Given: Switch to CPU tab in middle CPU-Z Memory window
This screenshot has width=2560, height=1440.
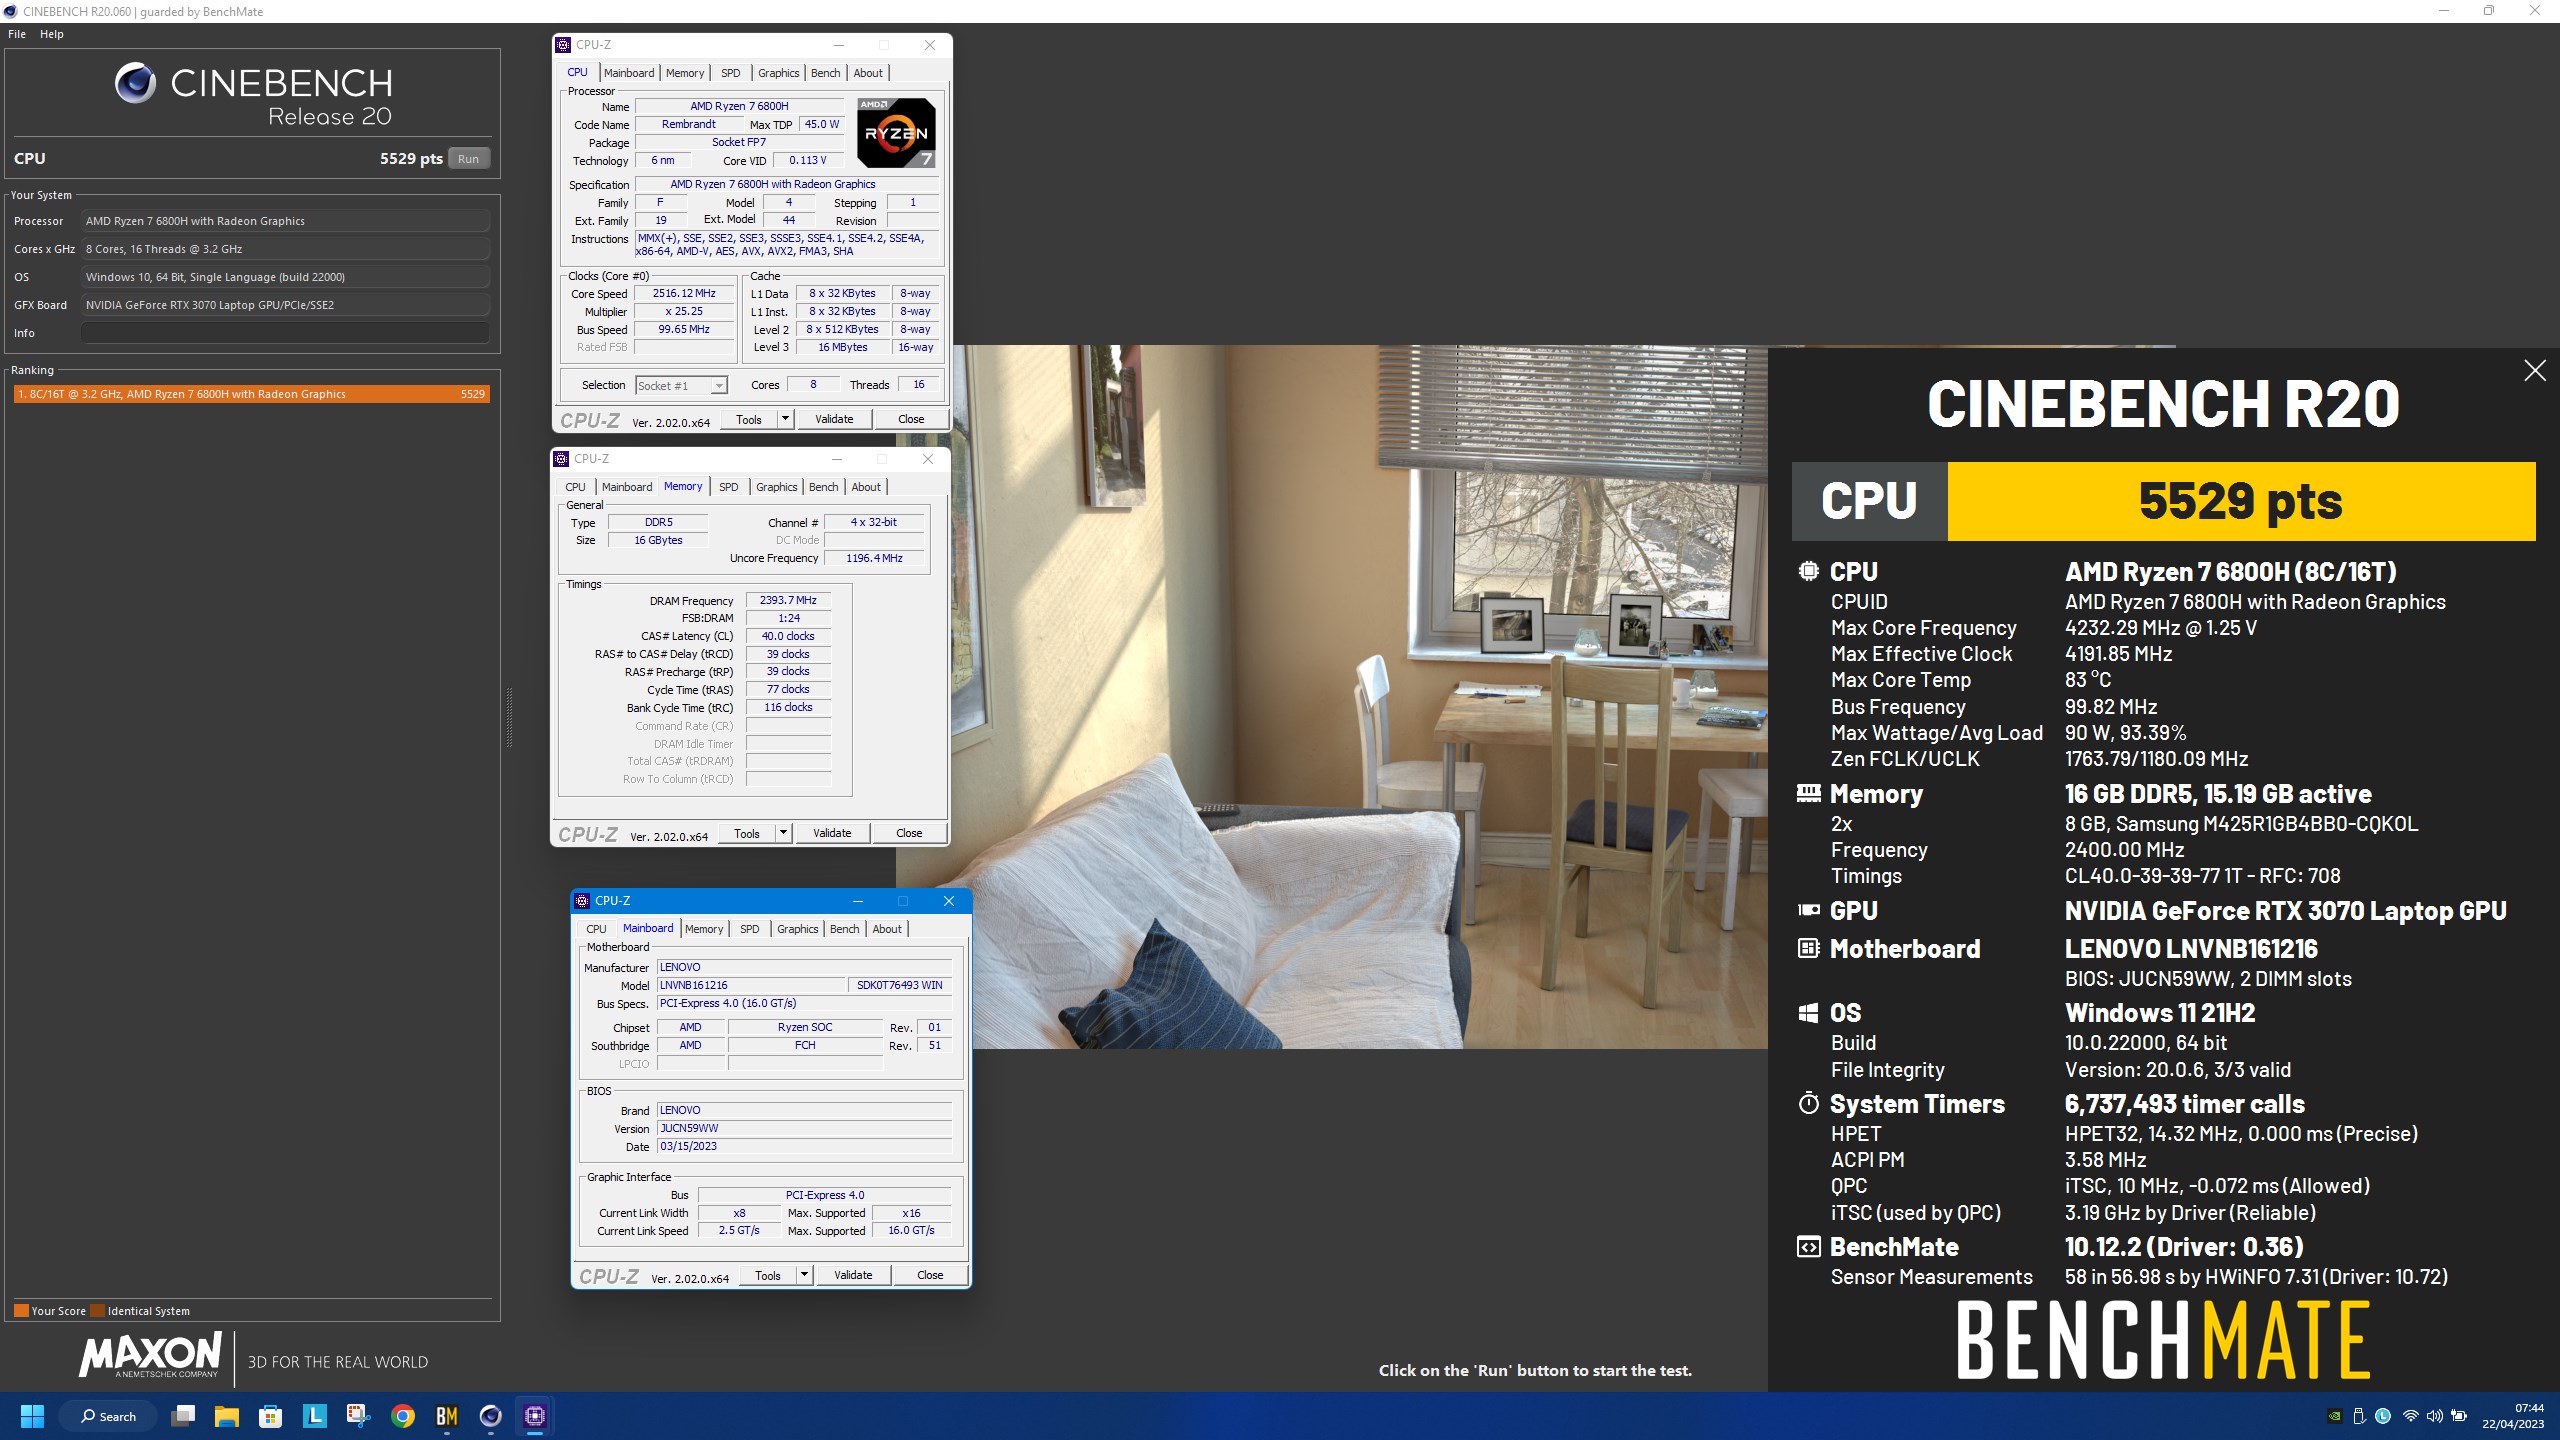Looking at the screenshot, I should point(576,487).
